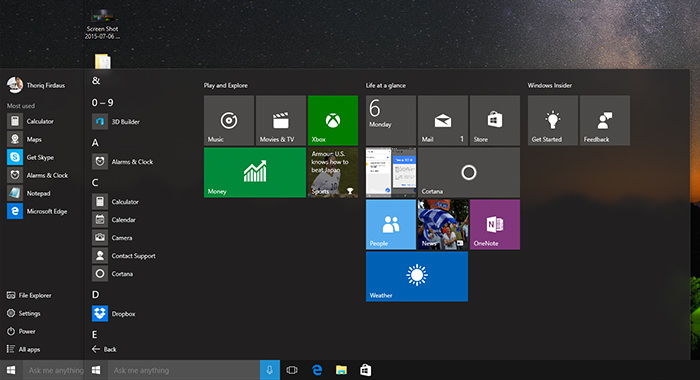
Task: Open File Explorer folder icon on the taskbar
Action: [x=342, y=370]
